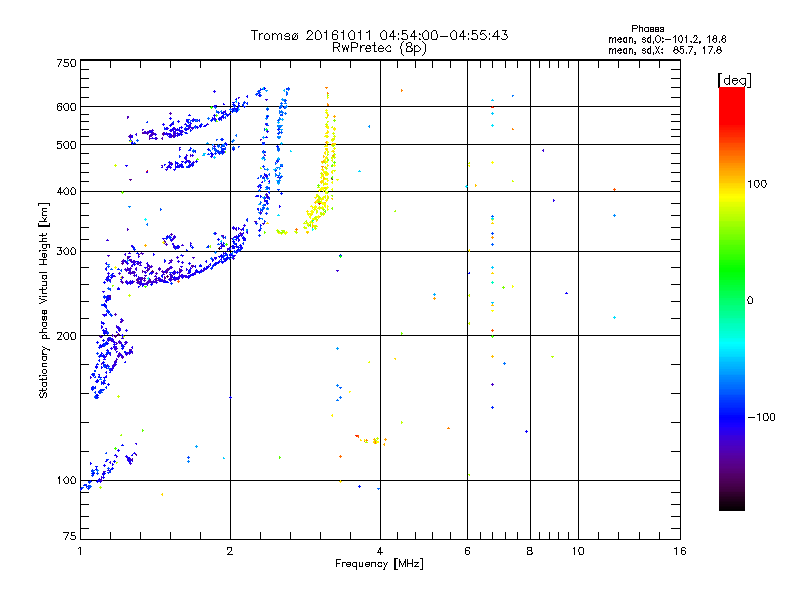Click the plot title 'Tromsø 20161011 04:54:00-04:55:43'
Screen dimensions: 800x600
click(380, 35)
